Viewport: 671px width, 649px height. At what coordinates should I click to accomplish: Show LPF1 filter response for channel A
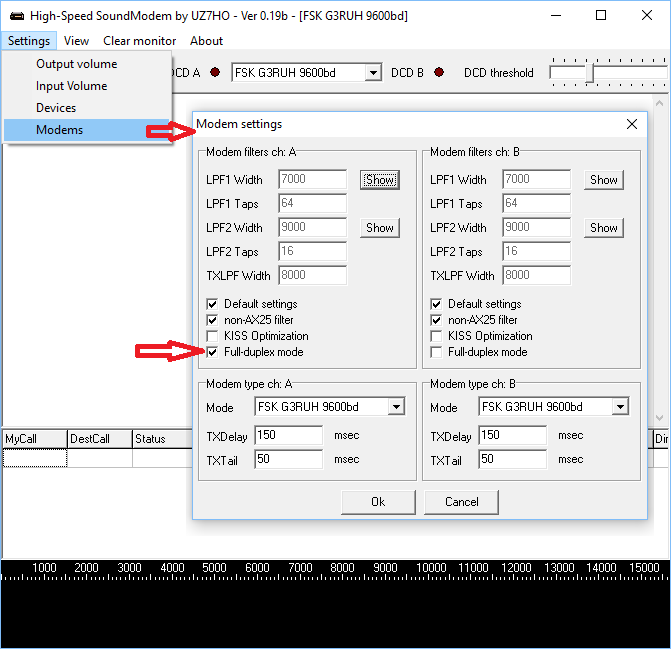(x=379, y=180)
